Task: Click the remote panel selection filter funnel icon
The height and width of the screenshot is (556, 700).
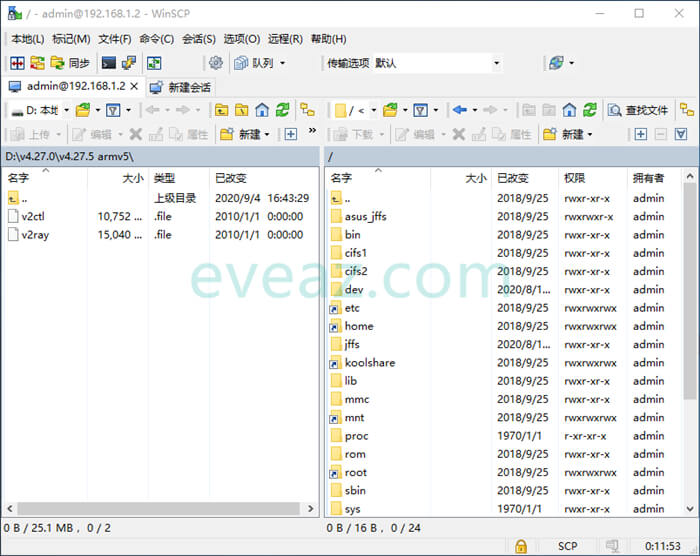Action: (x=681, y=134)
